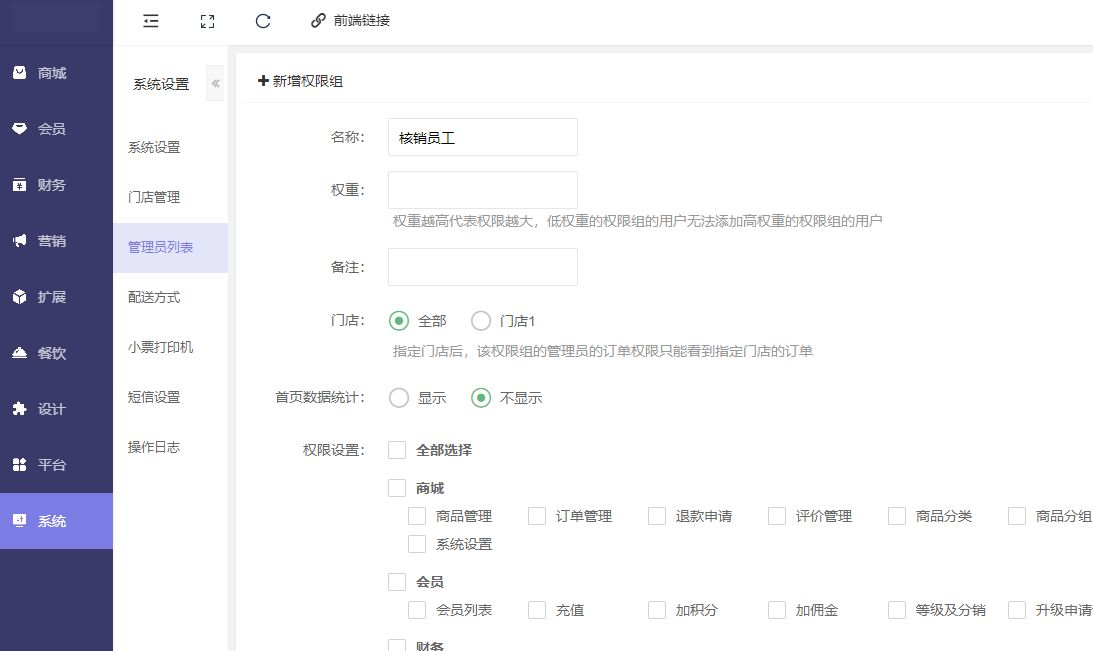Click into the 权重 input field
The width and height of the screenshot is (1093, 651).
pos(482,190)
